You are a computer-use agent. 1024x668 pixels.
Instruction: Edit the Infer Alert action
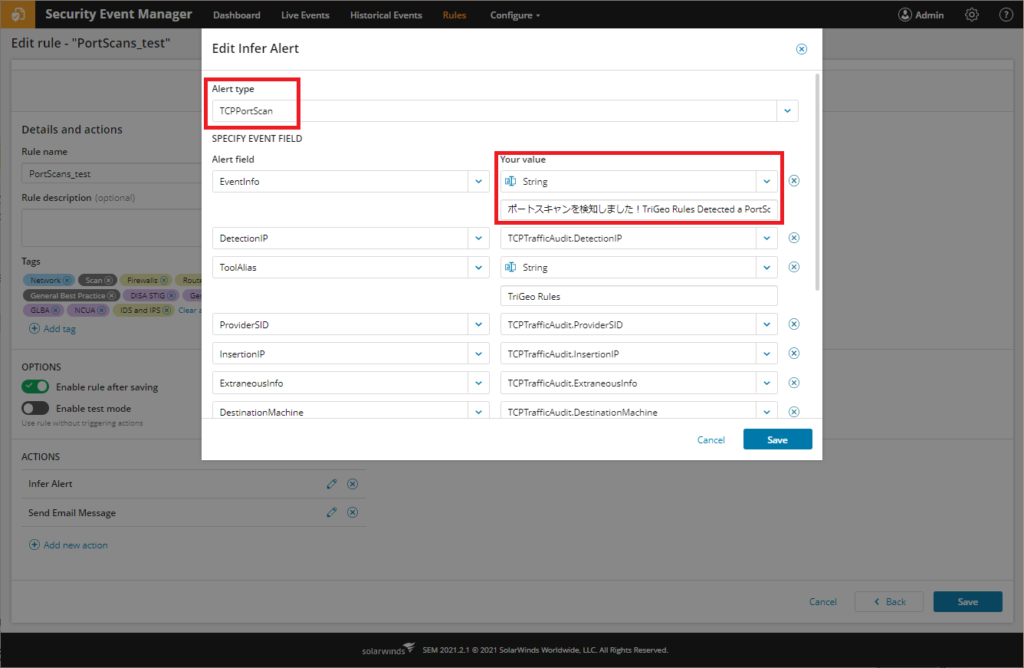(332, 484)
